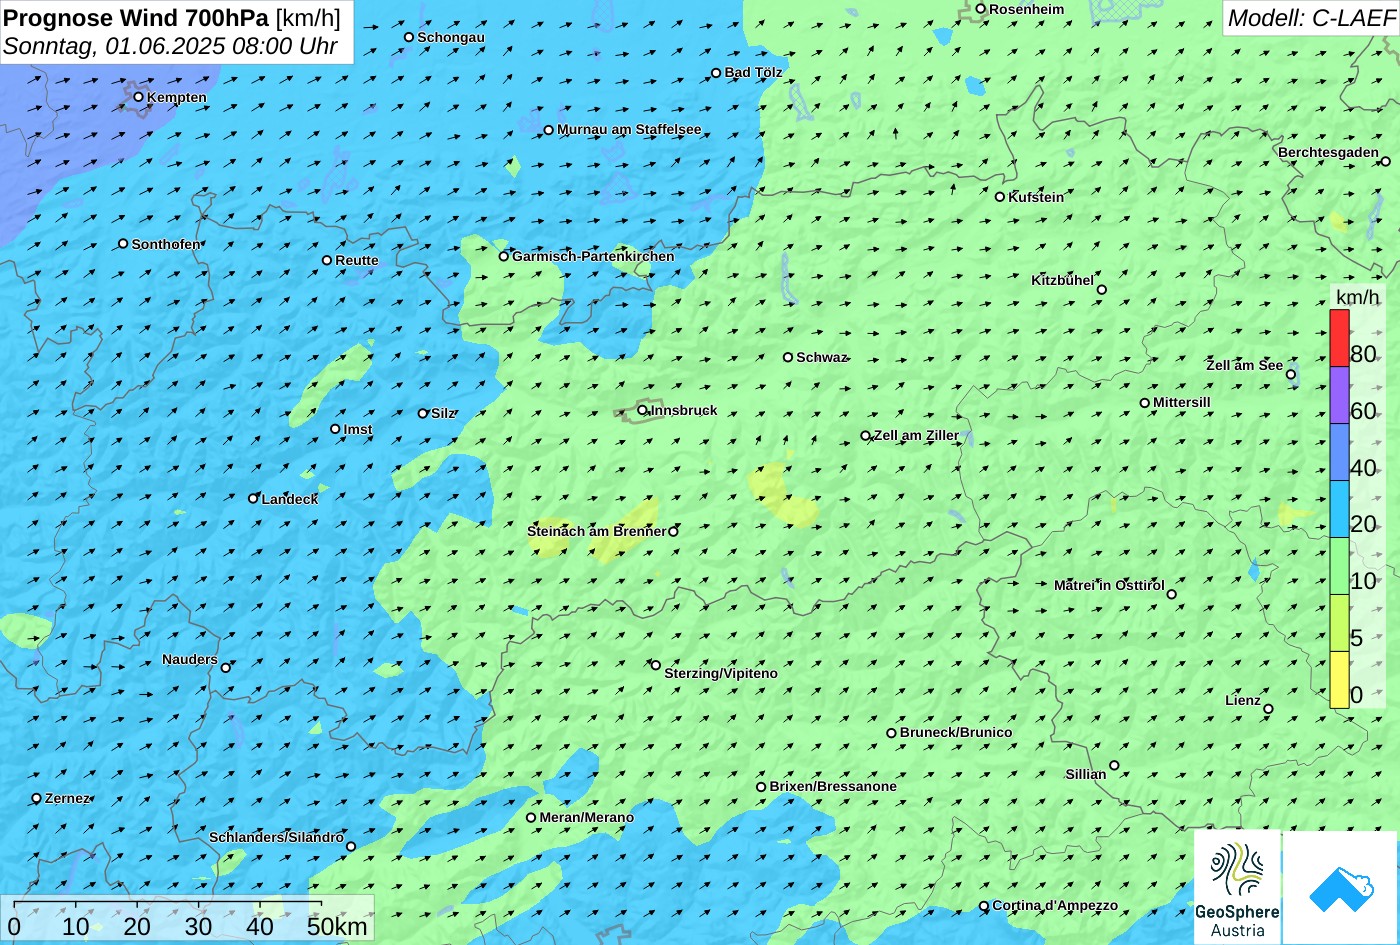The image size is (1400, 945).
Task: Select the "Murnau am Staffelsee" label
Action: tap(629, 130)
